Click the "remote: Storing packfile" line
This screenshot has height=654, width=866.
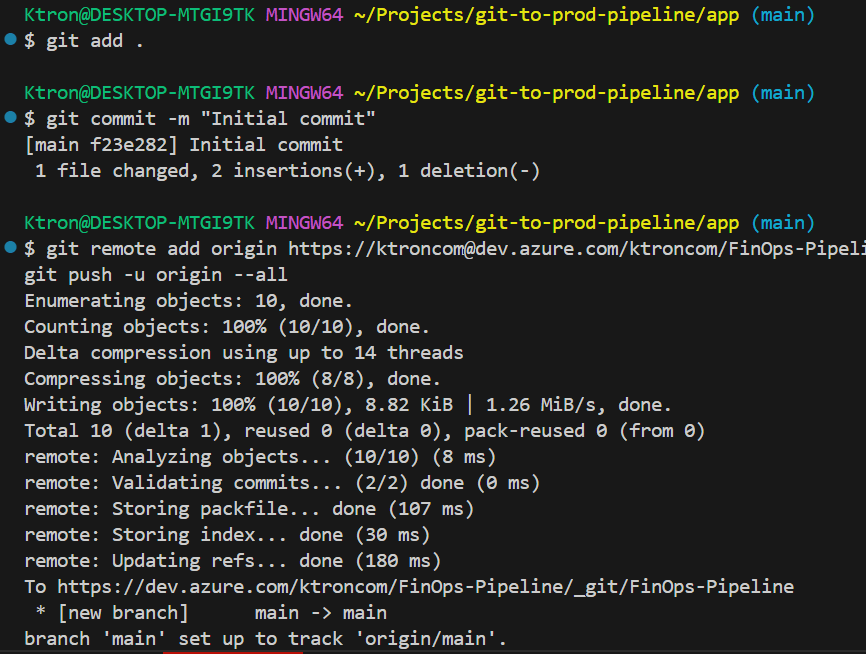coord(249,509)
